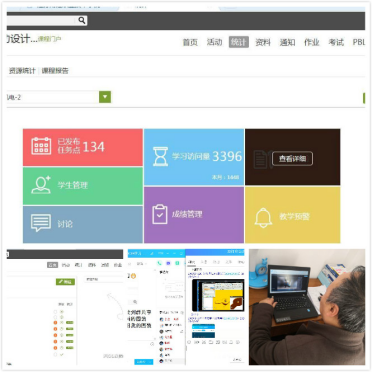
Task: Switch to the 首页 tab
Action: coord(190,42)
